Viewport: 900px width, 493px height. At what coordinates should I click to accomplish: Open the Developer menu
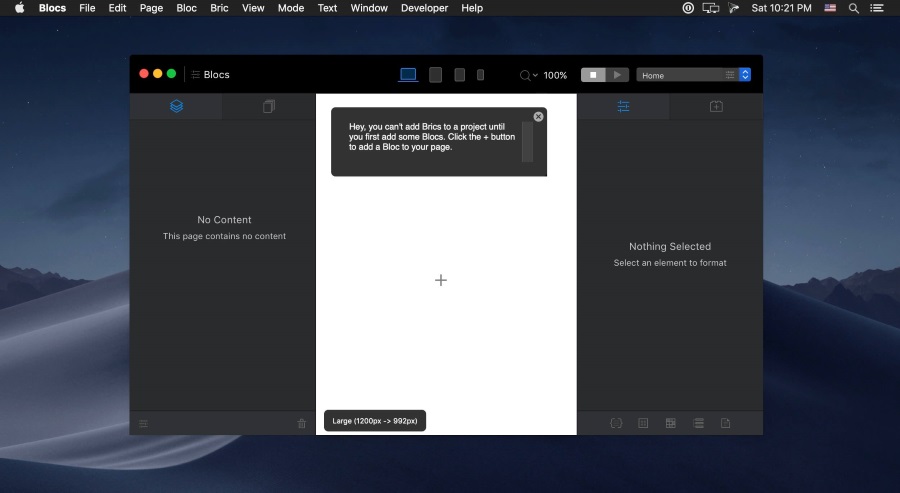pyautogui.click(x=424, y=8)
